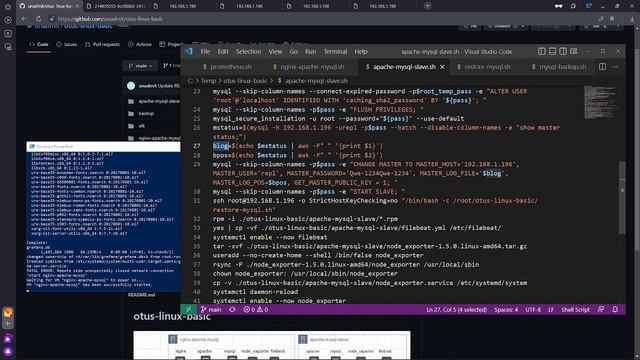Change encoding via UTF-8 indicator
Viewport: 640px width, 360px height.
tap(533, 309)
